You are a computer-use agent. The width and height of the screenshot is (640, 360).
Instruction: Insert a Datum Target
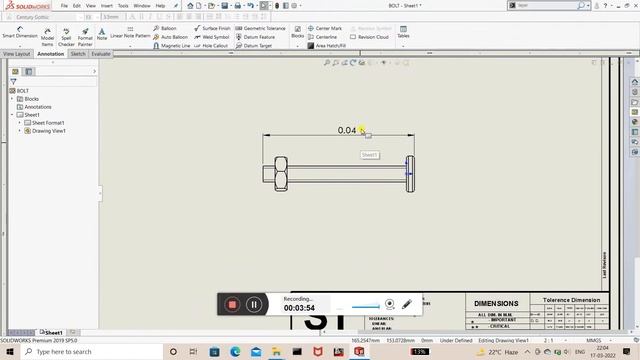[253, 46]
